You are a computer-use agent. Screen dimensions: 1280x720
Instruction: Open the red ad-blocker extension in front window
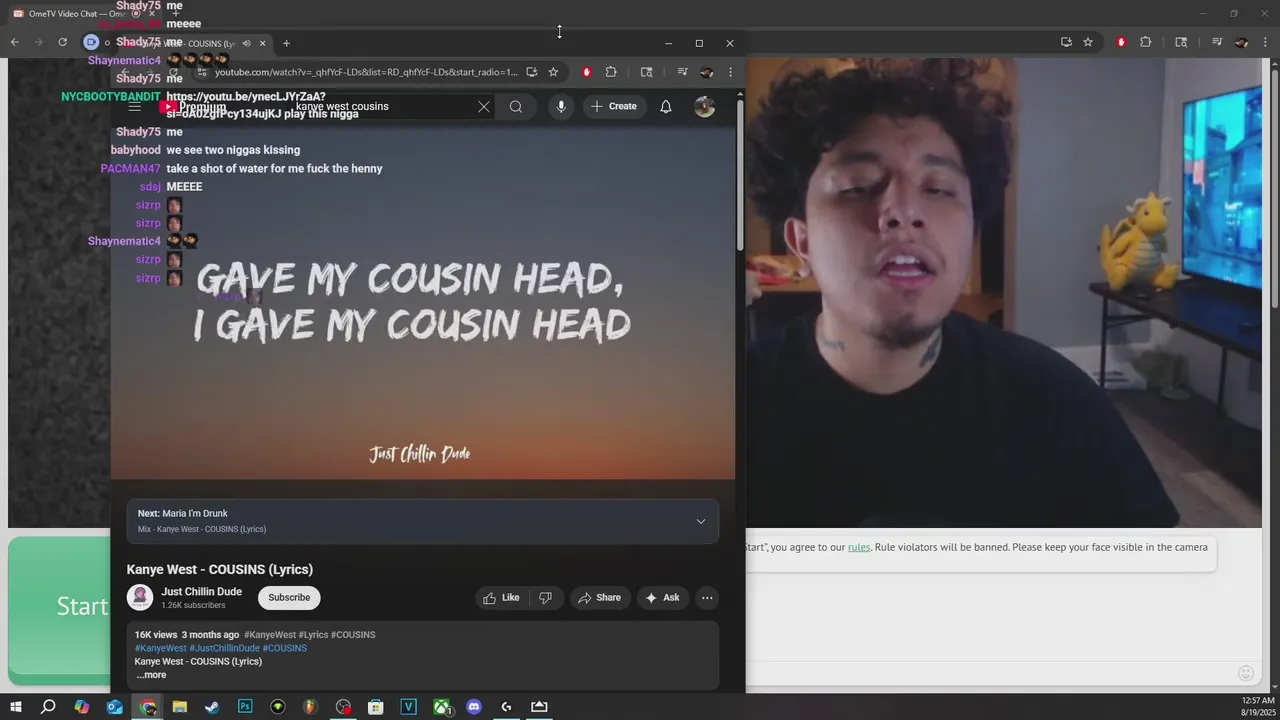pos(586,72)
